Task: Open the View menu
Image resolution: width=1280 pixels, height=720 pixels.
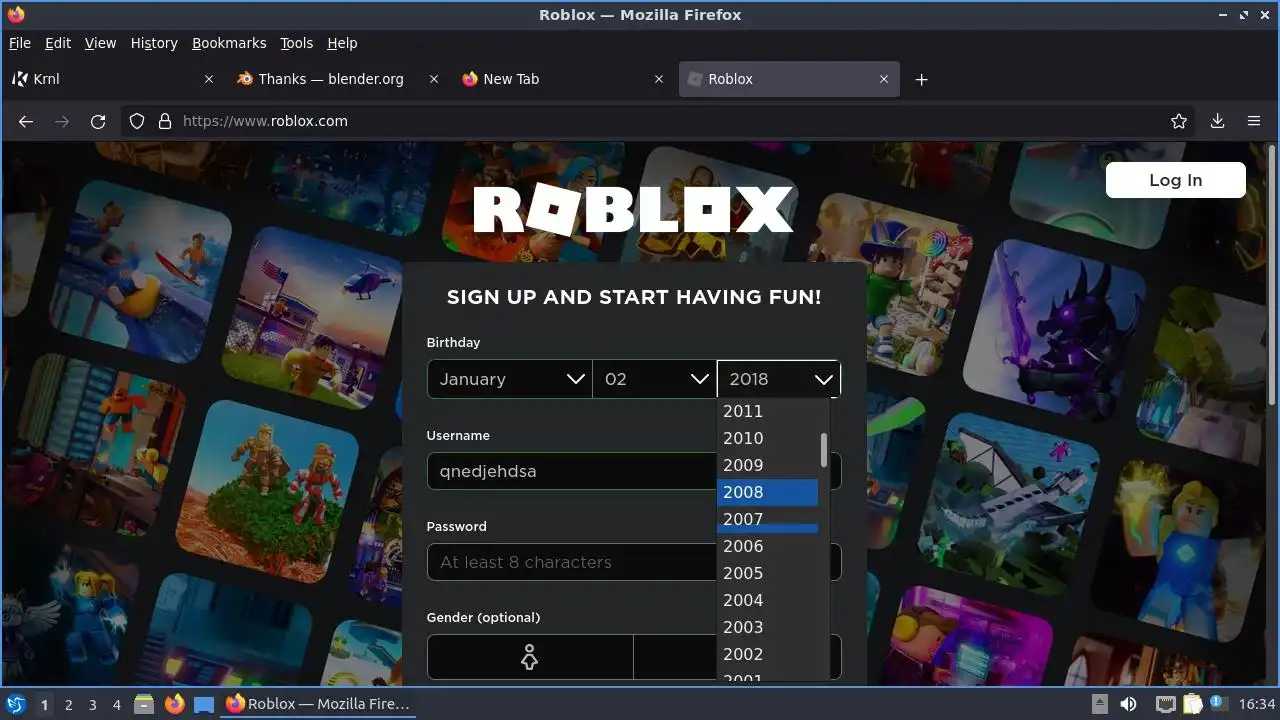Action: (100, 43)
